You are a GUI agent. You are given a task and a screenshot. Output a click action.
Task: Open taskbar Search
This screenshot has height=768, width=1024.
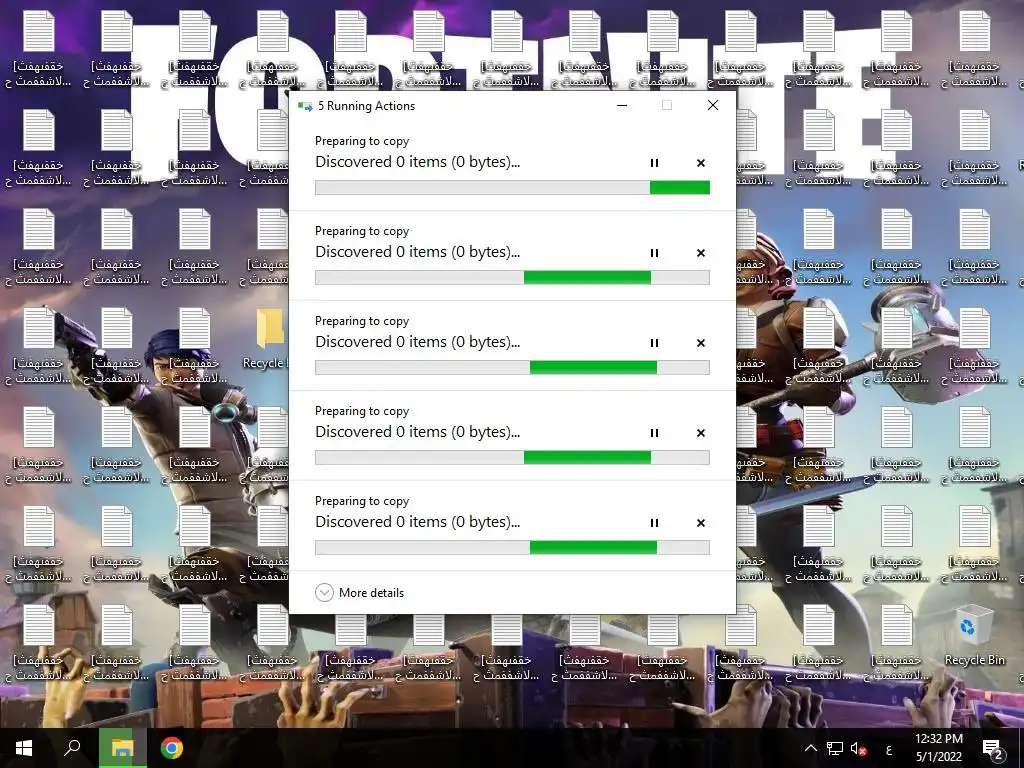point(72,748)
